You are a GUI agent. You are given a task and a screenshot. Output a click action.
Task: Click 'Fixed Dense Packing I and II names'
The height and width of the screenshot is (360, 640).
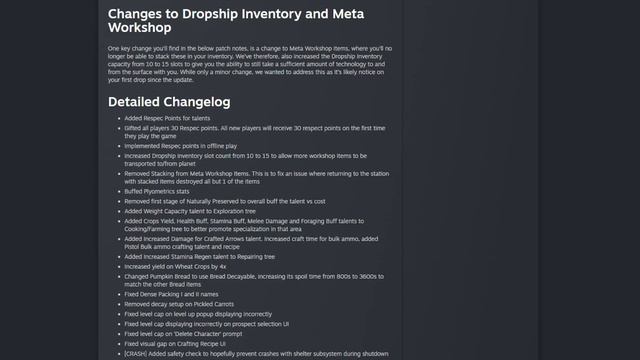tap(171, 294)
